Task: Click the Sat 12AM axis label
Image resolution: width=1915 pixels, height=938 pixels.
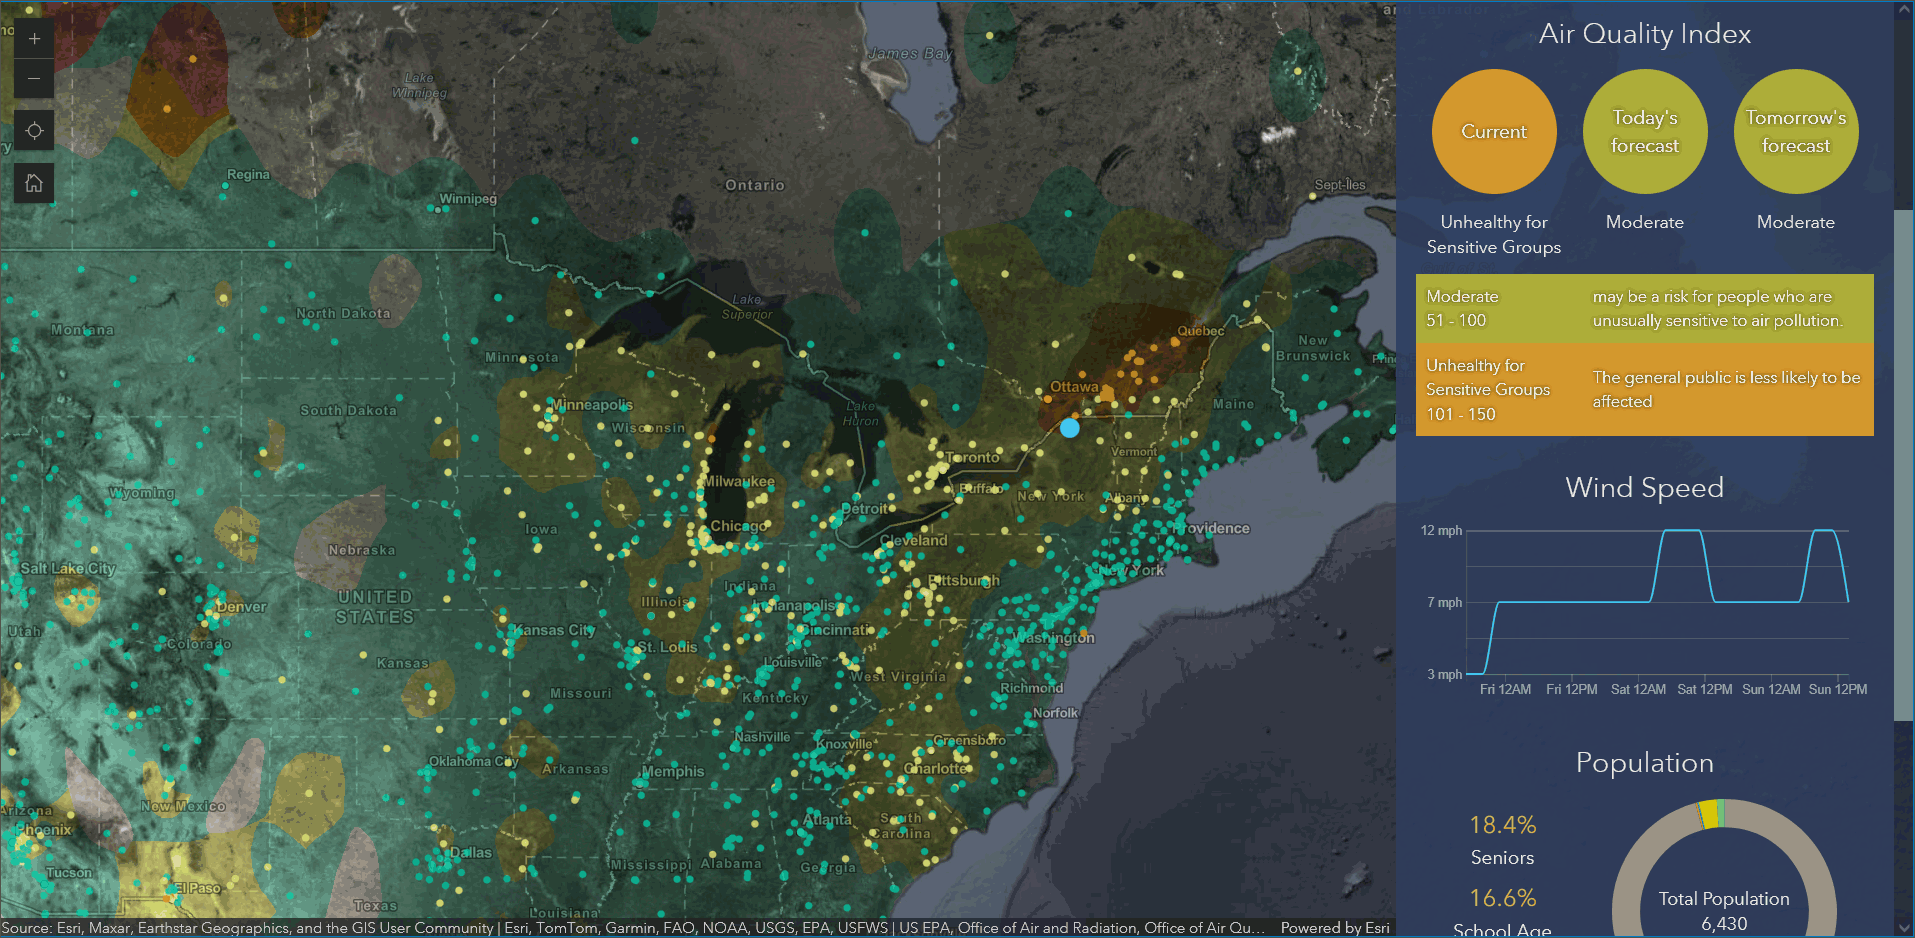Action: (1638, 690)
